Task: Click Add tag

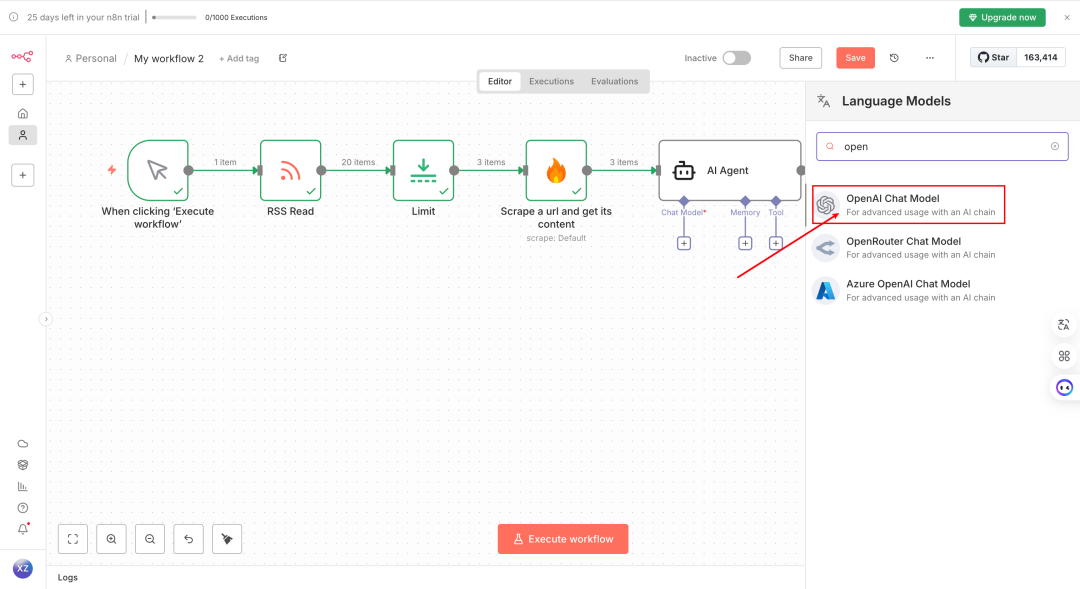Action: point(239,59)
